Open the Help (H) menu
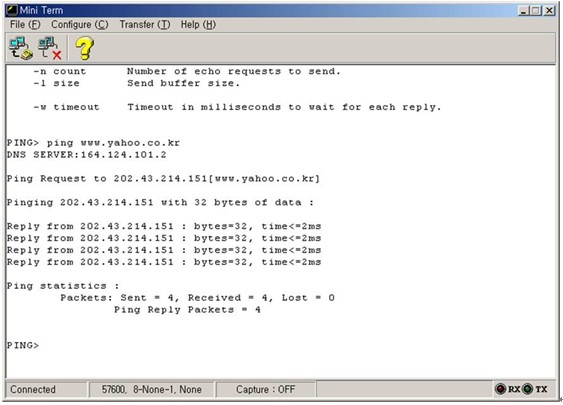563x405 pixels. pos(198,24)
